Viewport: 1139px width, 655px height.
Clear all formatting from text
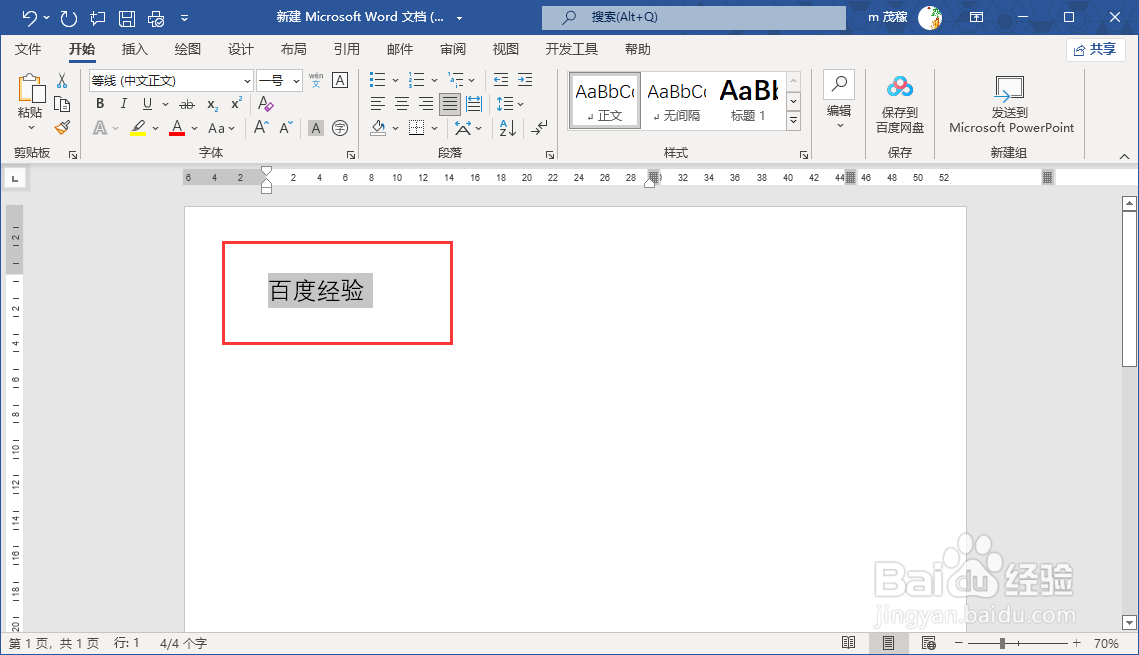tap(265, 104)
